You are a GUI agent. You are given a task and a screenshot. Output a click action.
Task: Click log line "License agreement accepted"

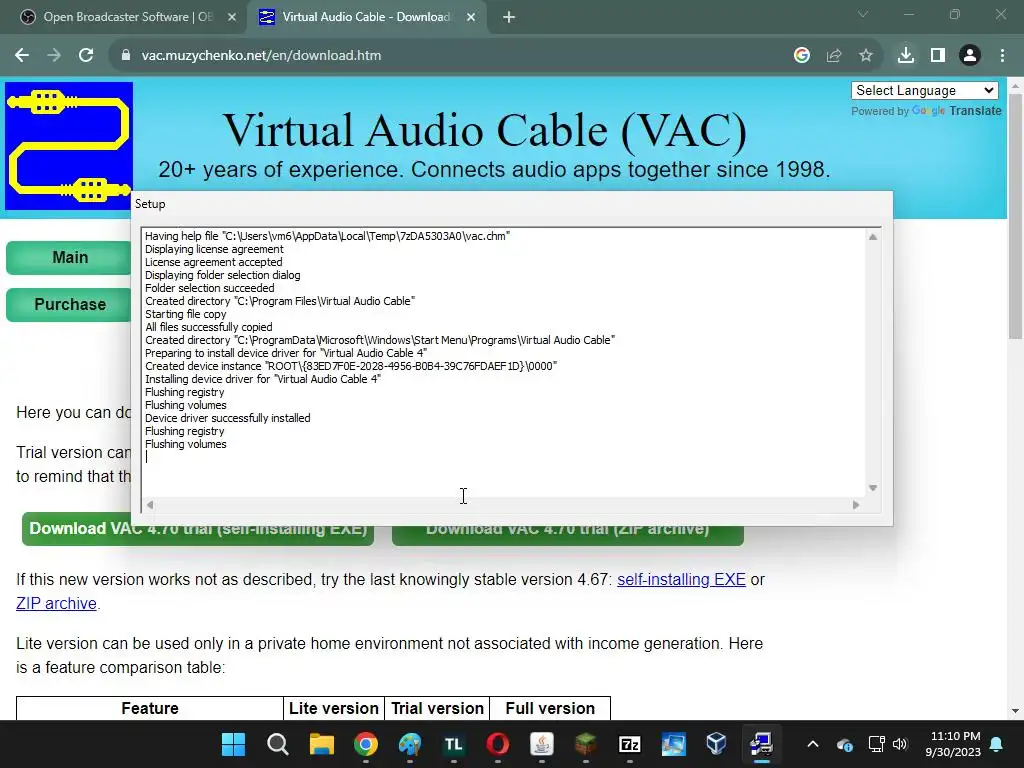coord(214,262)
